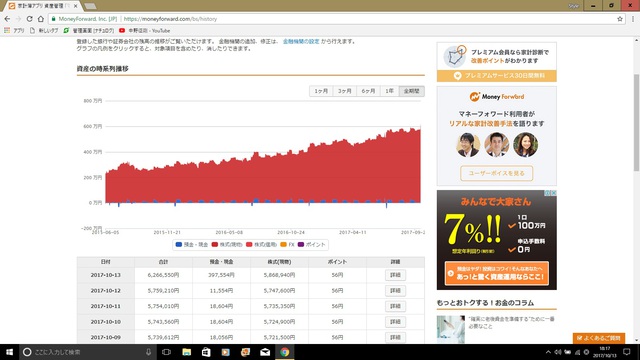
Task: Click total 6,266,550円 cell
Action: [x=163, y=275]
